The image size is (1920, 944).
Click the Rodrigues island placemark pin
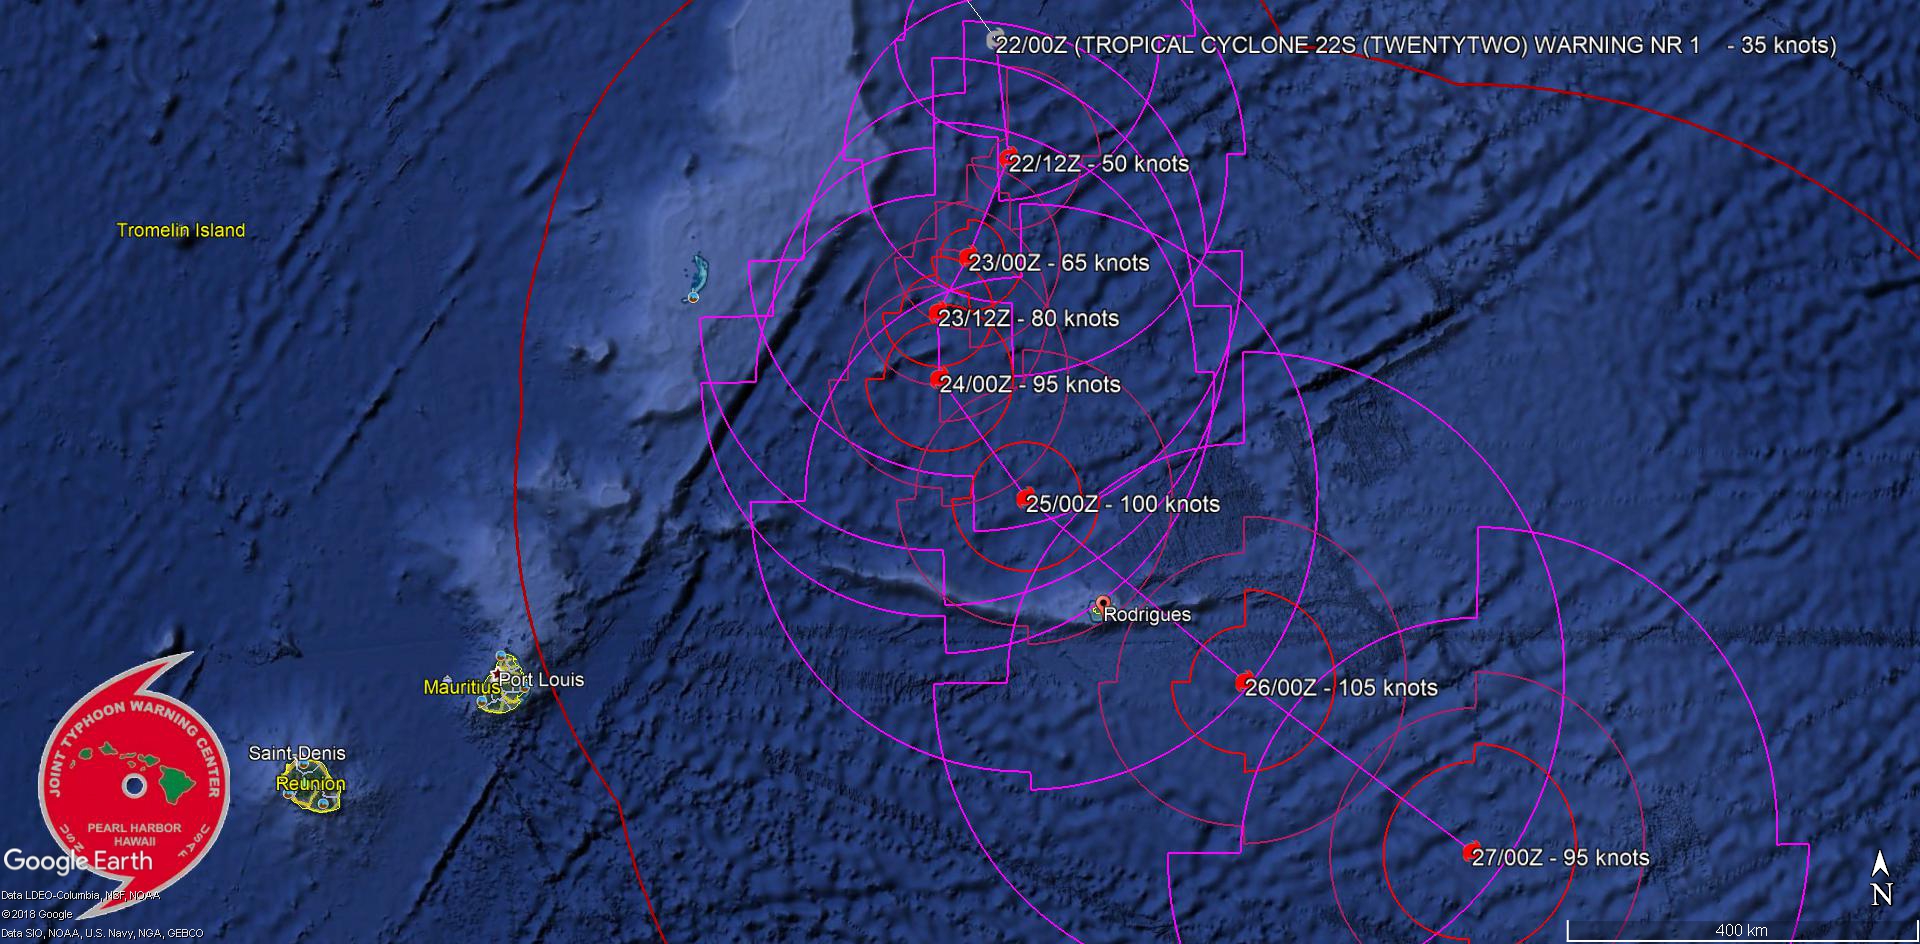click(1102, 604)
